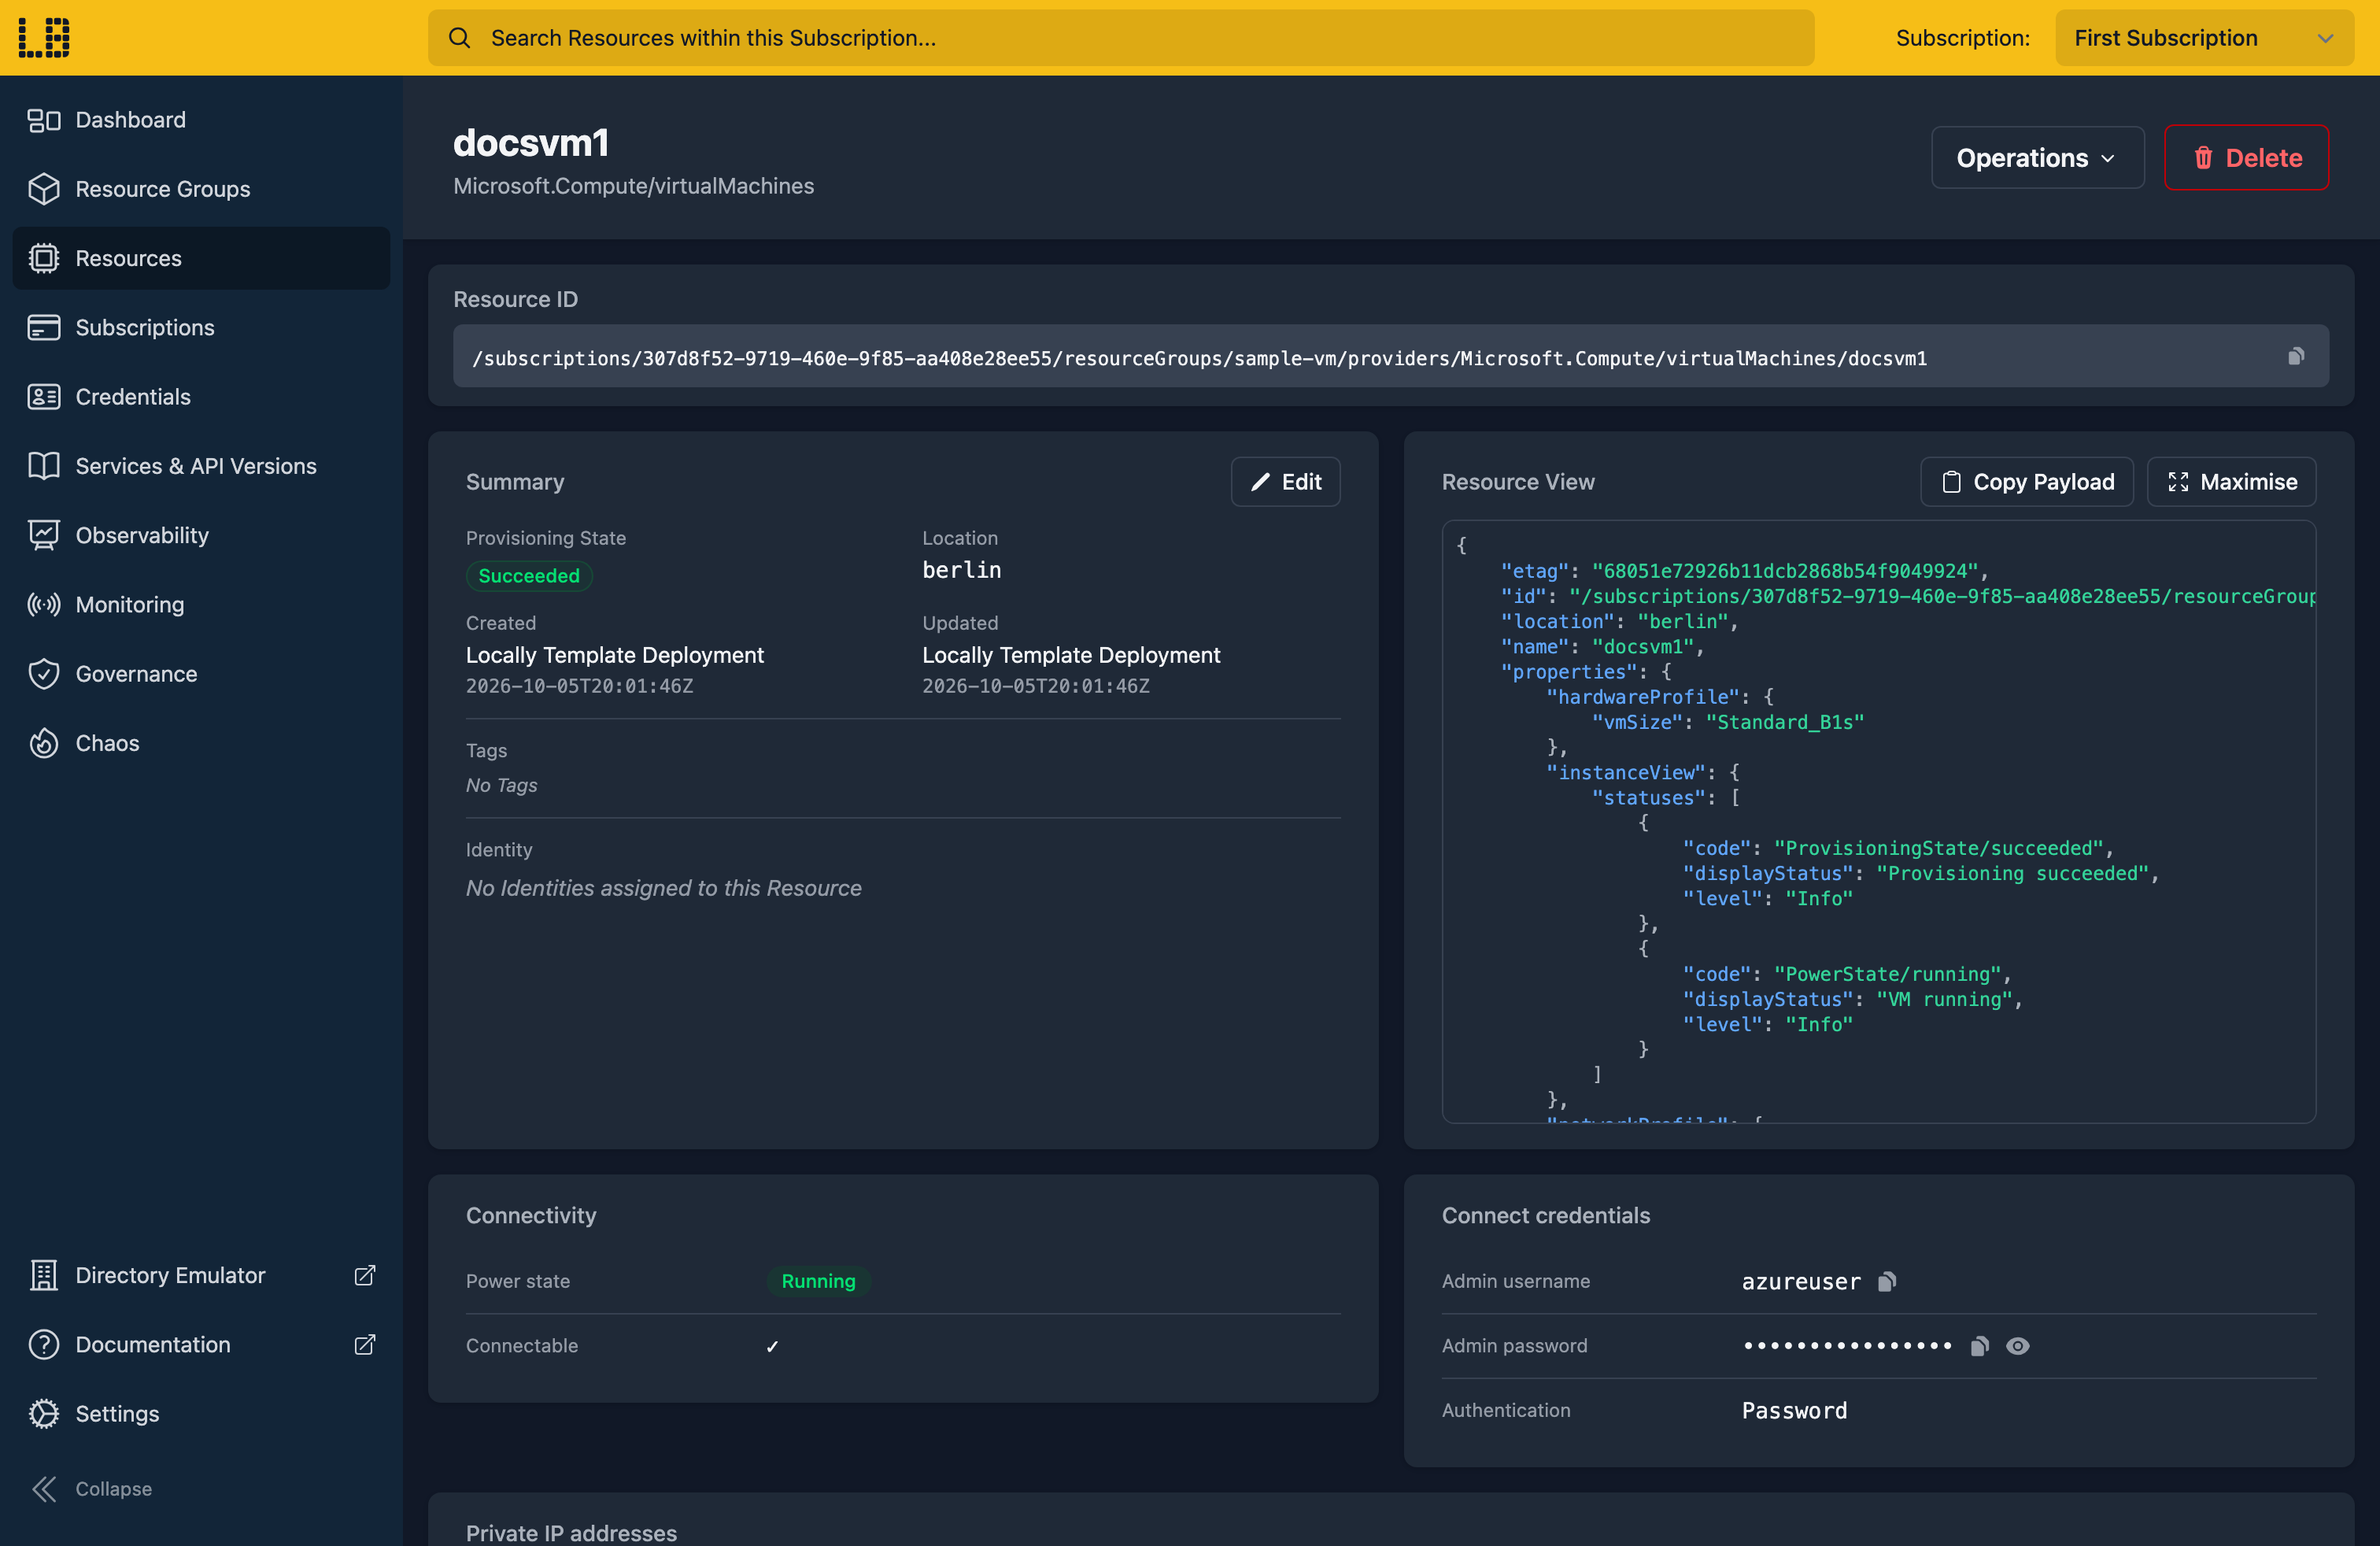The width and height of the screenshot is (2380, 1546).
Task: Click Copy Payload button
Action: tap(2027, 482)
